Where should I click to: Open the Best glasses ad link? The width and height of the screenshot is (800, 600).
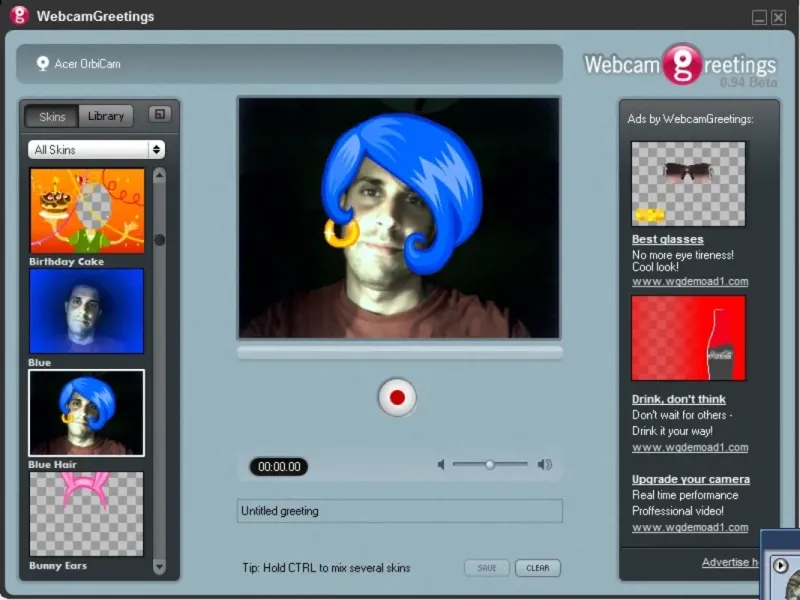tap(667, 239)
